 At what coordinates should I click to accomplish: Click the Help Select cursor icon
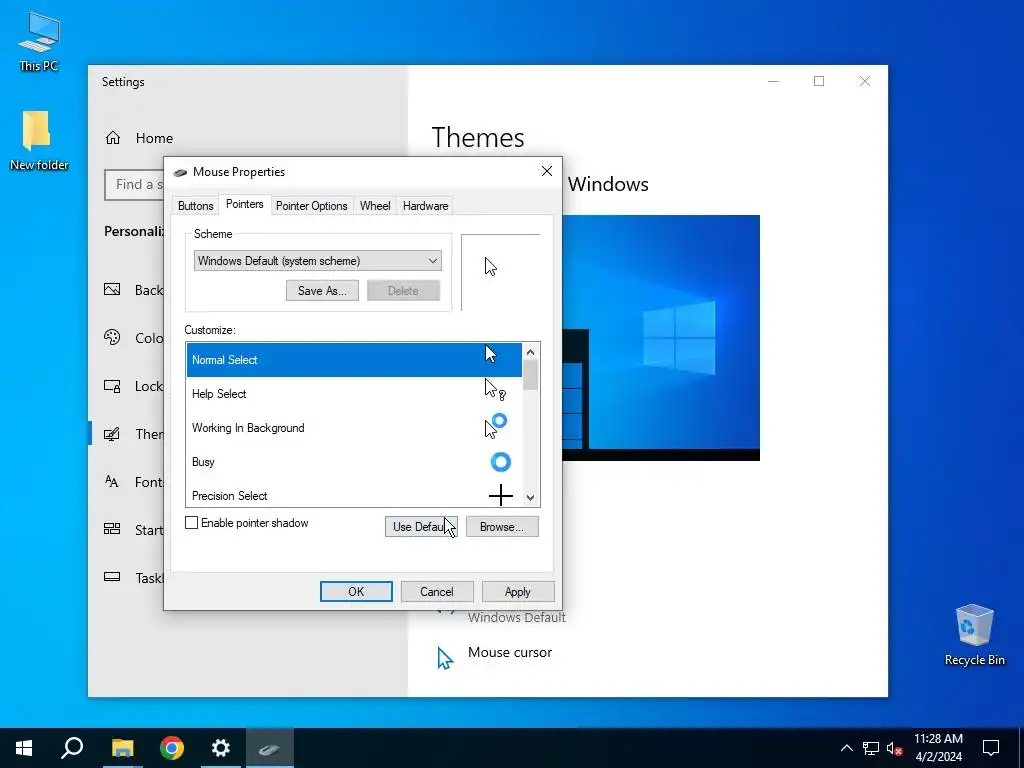pyautogui.click(x=494, y=389)
